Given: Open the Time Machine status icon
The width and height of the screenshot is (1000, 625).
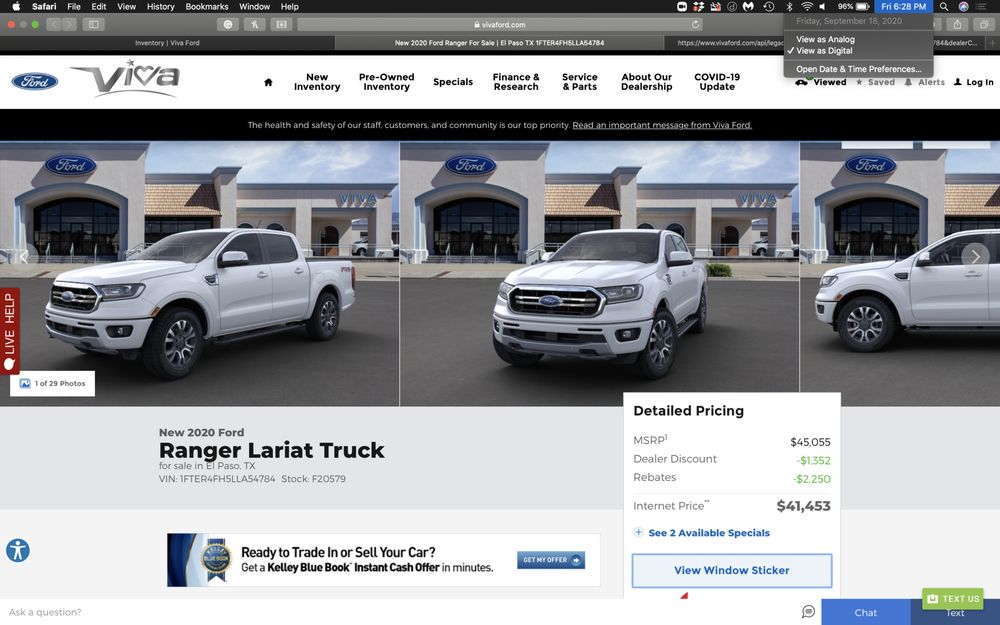Looking at the screenshot, I should point(769,6).
